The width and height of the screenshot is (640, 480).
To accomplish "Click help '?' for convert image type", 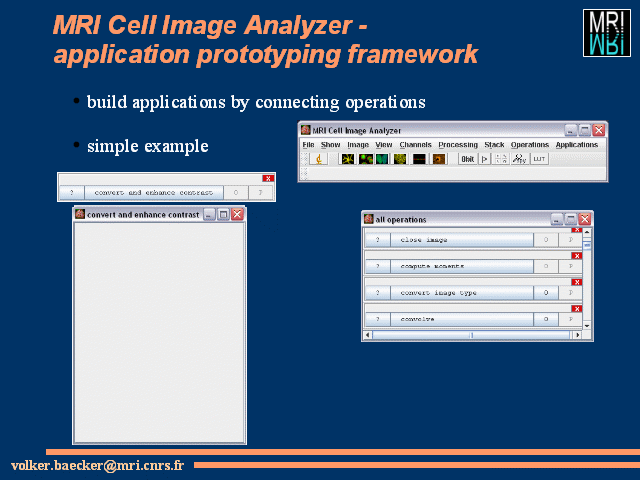I will (x=378, y=293).
